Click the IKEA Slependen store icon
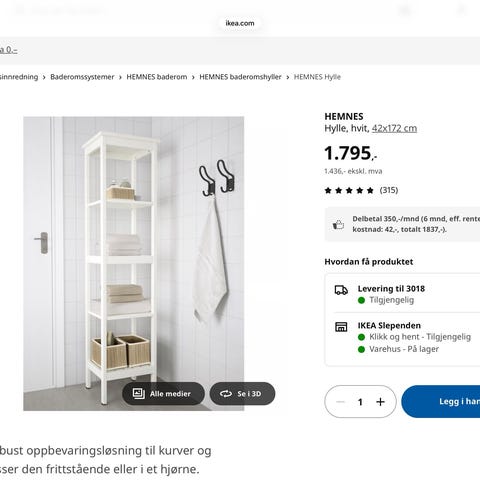This screenshot has height=480, width=480. 341,327
